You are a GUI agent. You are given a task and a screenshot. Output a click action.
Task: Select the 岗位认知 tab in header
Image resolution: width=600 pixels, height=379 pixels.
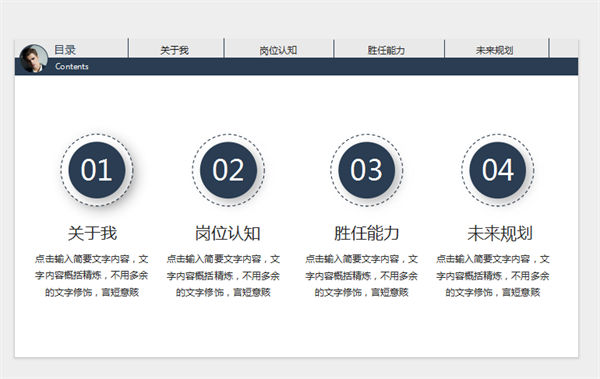(x=278, y=50)
